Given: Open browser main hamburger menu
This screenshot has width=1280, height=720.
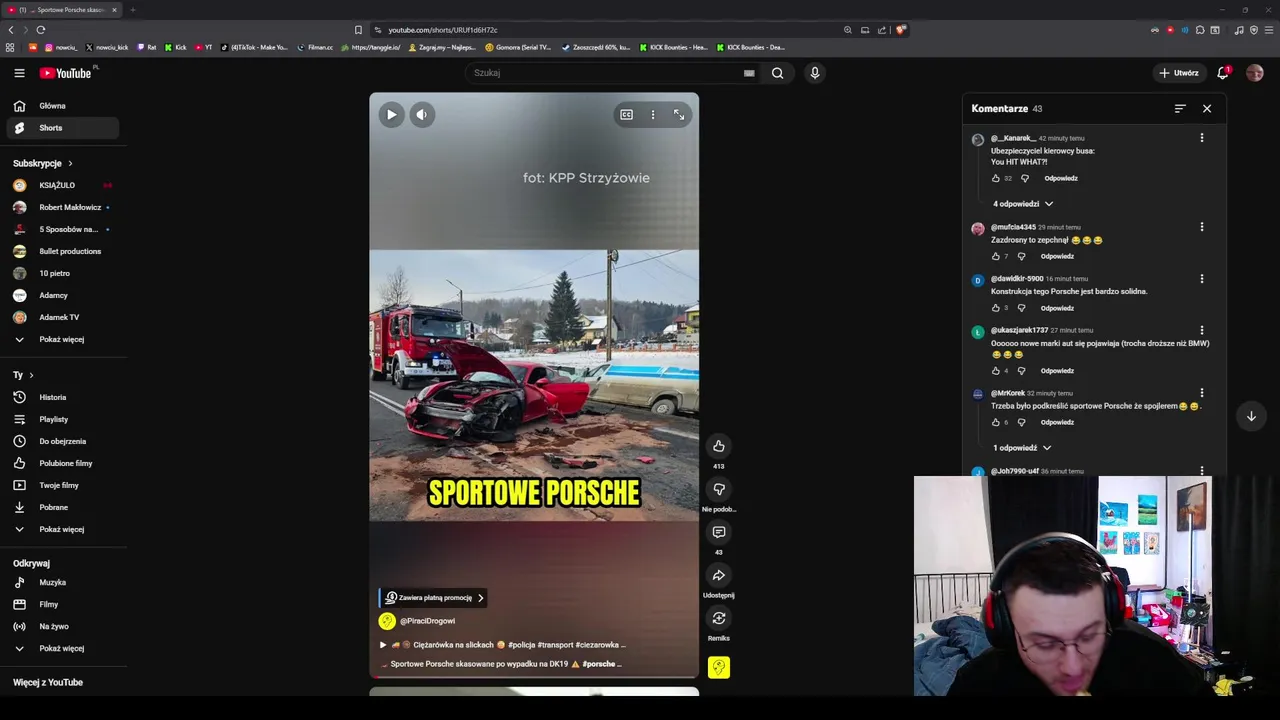Looking at the screenshot, I should tap(1268, 30).
